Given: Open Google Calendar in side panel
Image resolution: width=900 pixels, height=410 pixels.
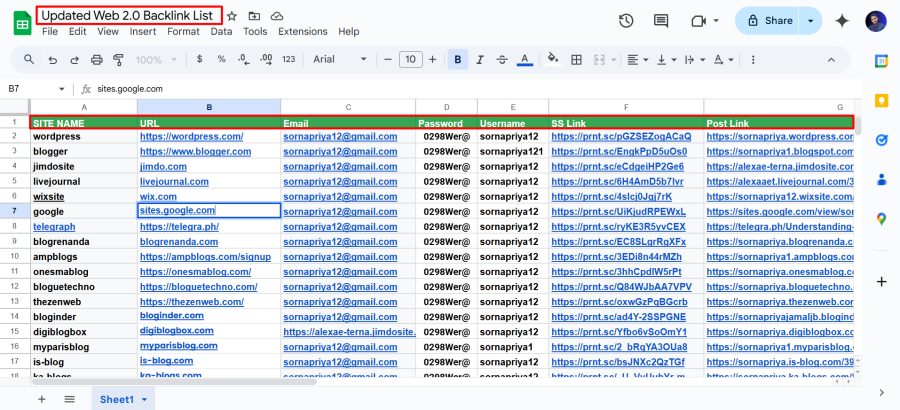Looking at the screenshot, I should (x=881, y=62).
